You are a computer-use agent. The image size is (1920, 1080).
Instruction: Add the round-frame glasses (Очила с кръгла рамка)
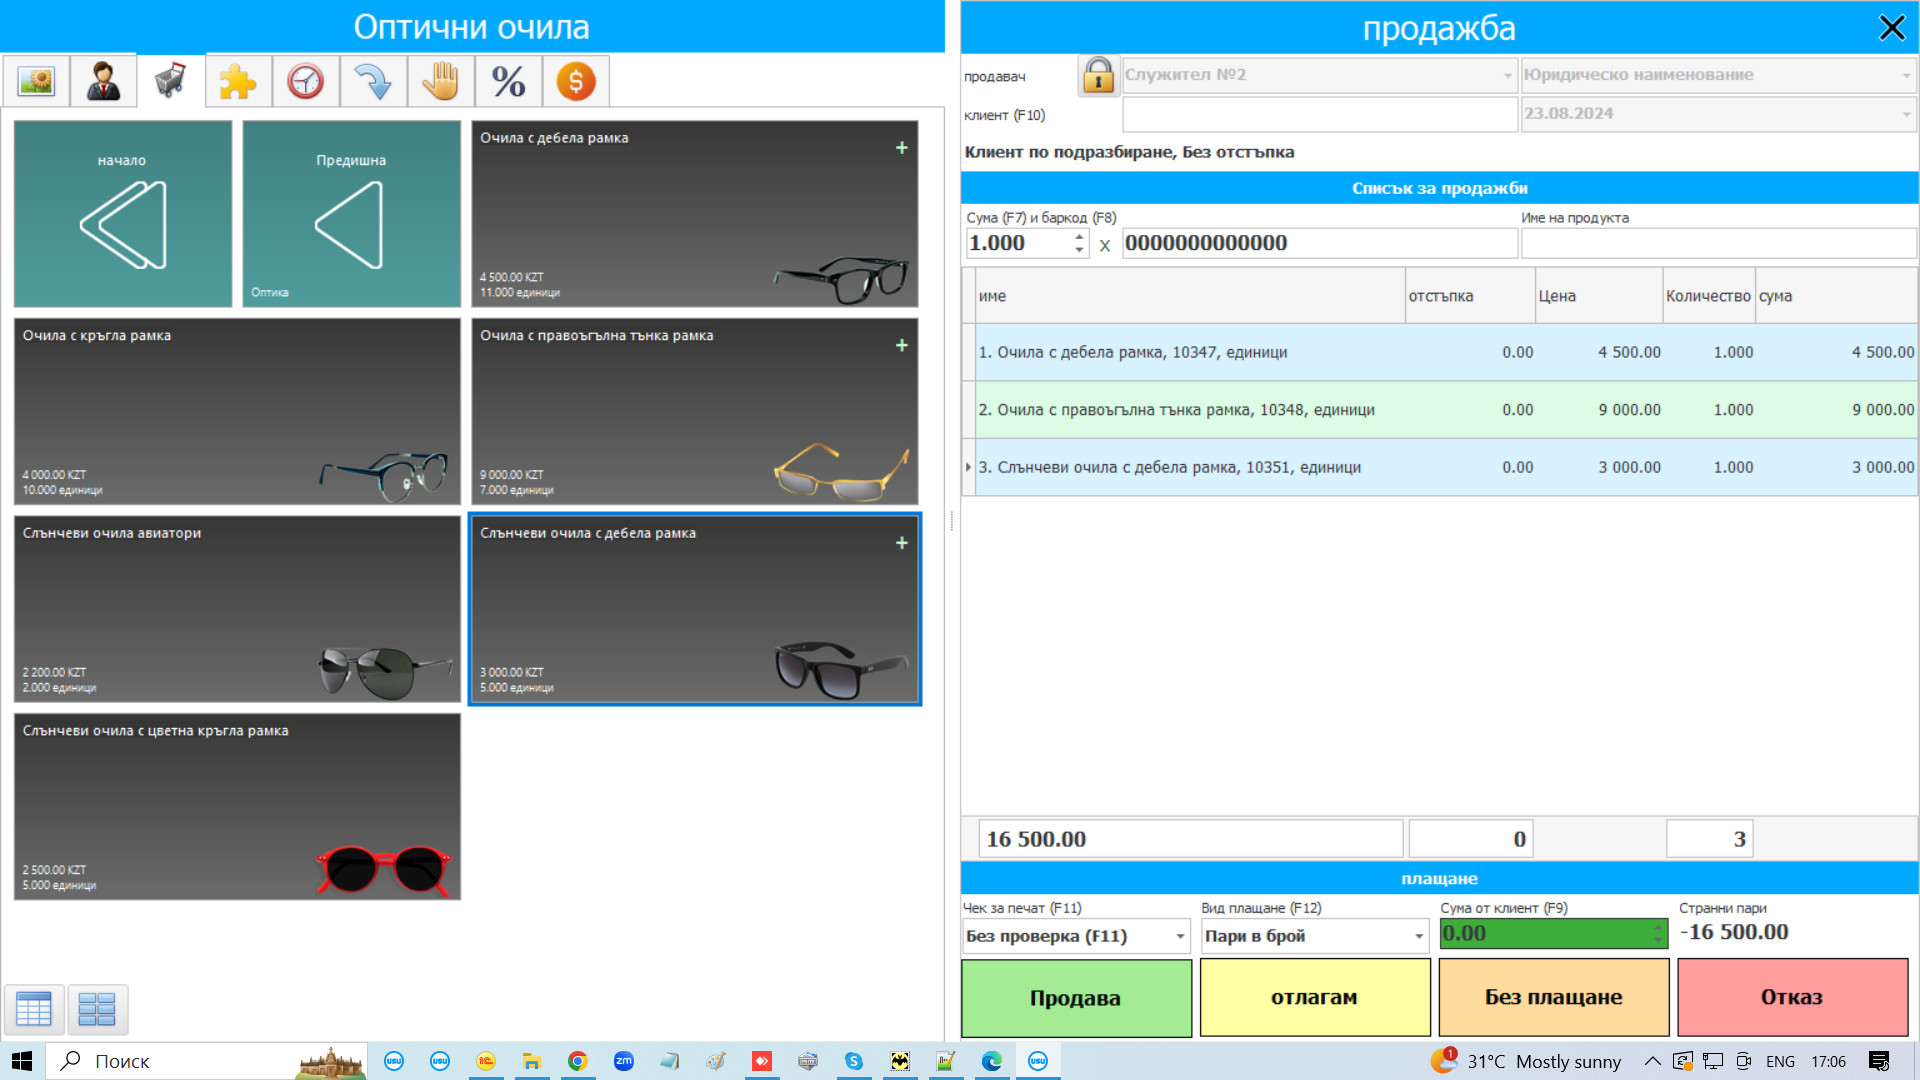pyautogui.click(x=237, y=411)
